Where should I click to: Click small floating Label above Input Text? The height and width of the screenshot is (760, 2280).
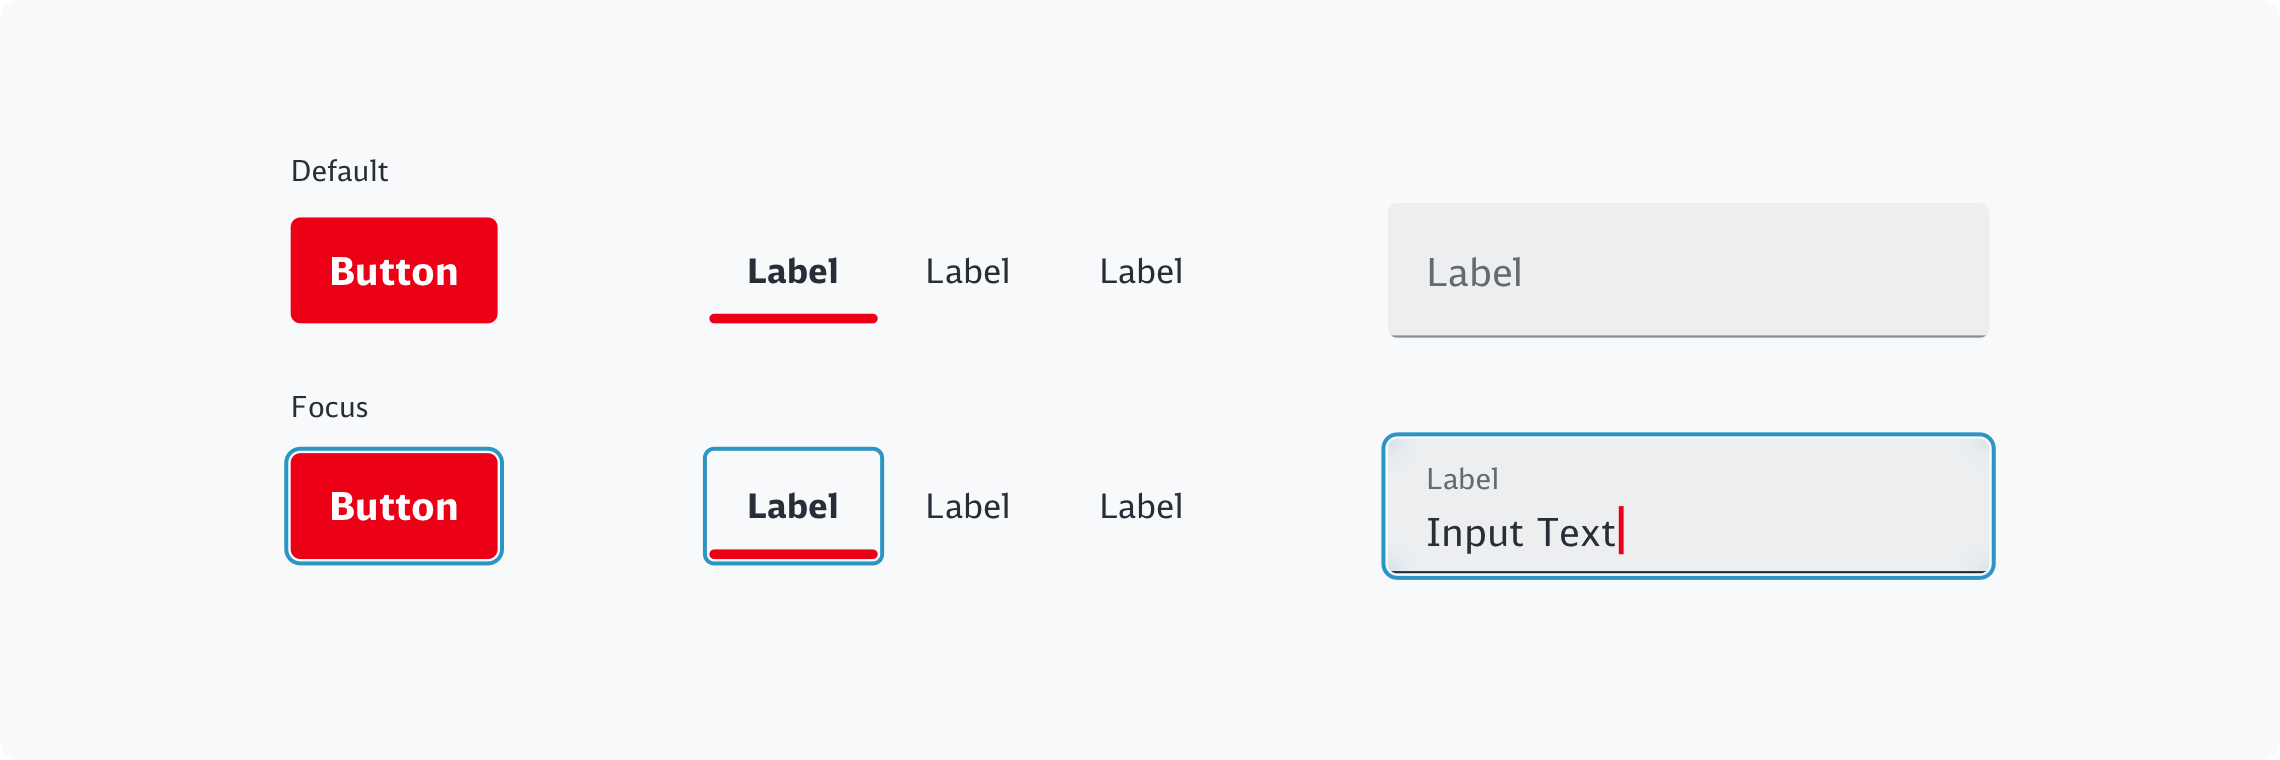[x=1462, y=480]
